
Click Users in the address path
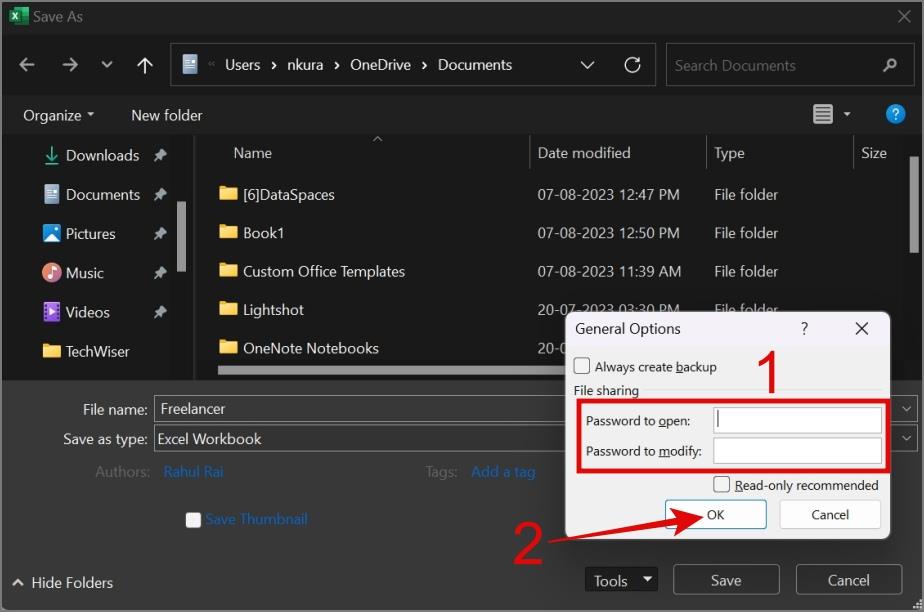(242, 65)
